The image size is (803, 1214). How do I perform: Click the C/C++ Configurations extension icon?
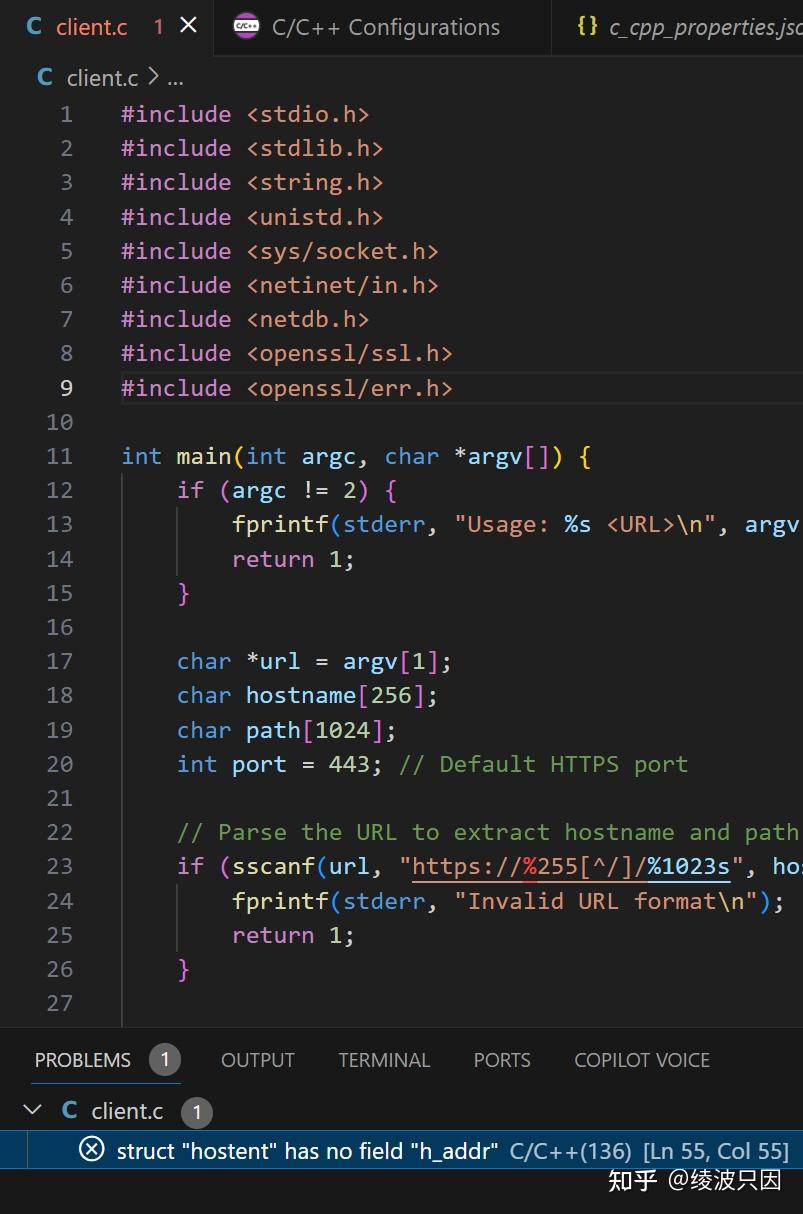[x=247, y=26]
